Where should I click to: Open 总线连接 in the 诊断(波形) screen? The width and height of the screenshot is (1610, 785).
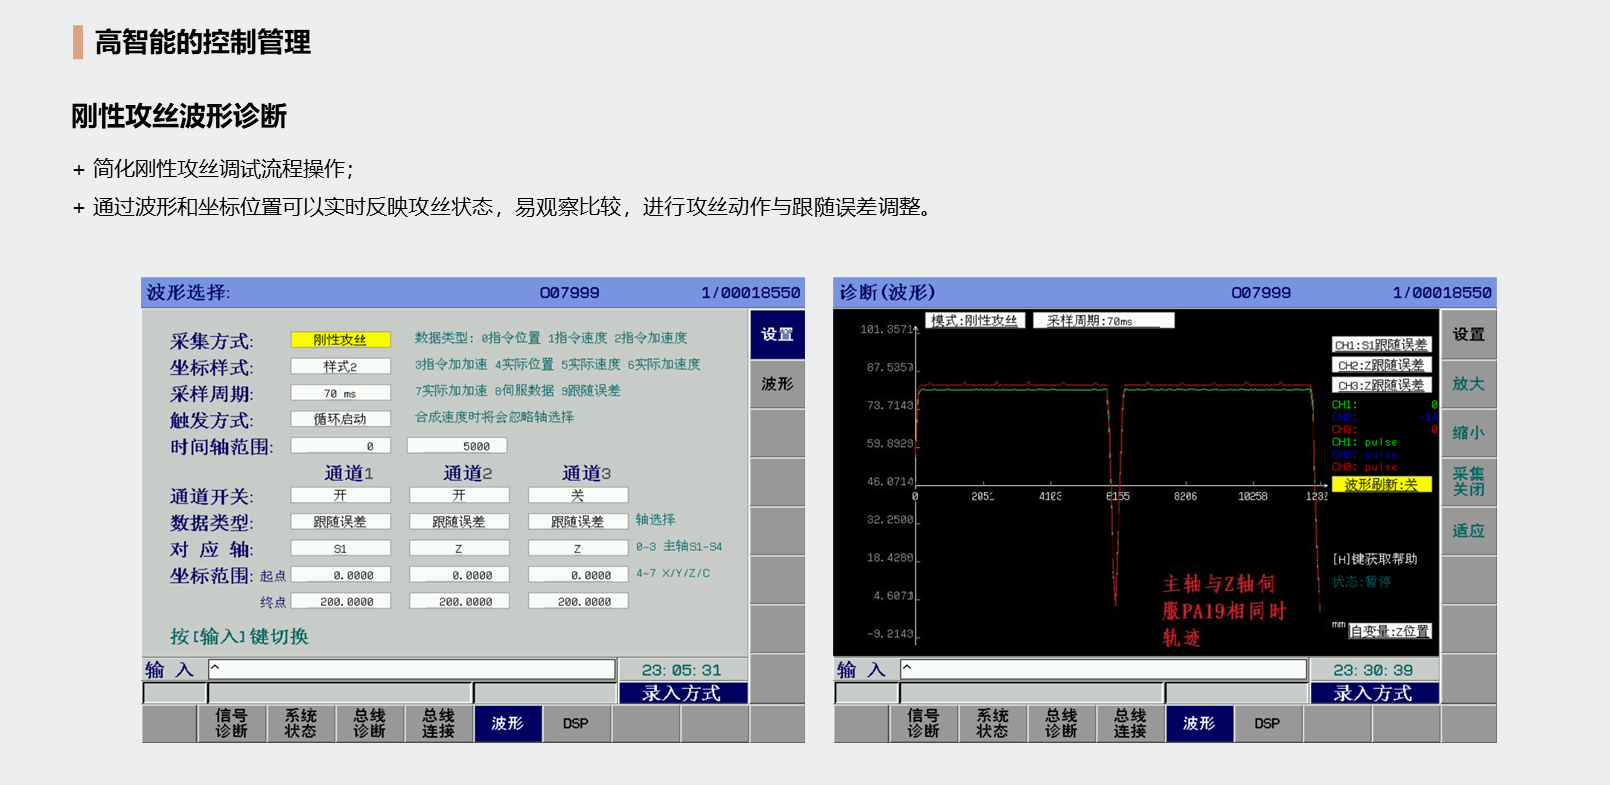1130,723
